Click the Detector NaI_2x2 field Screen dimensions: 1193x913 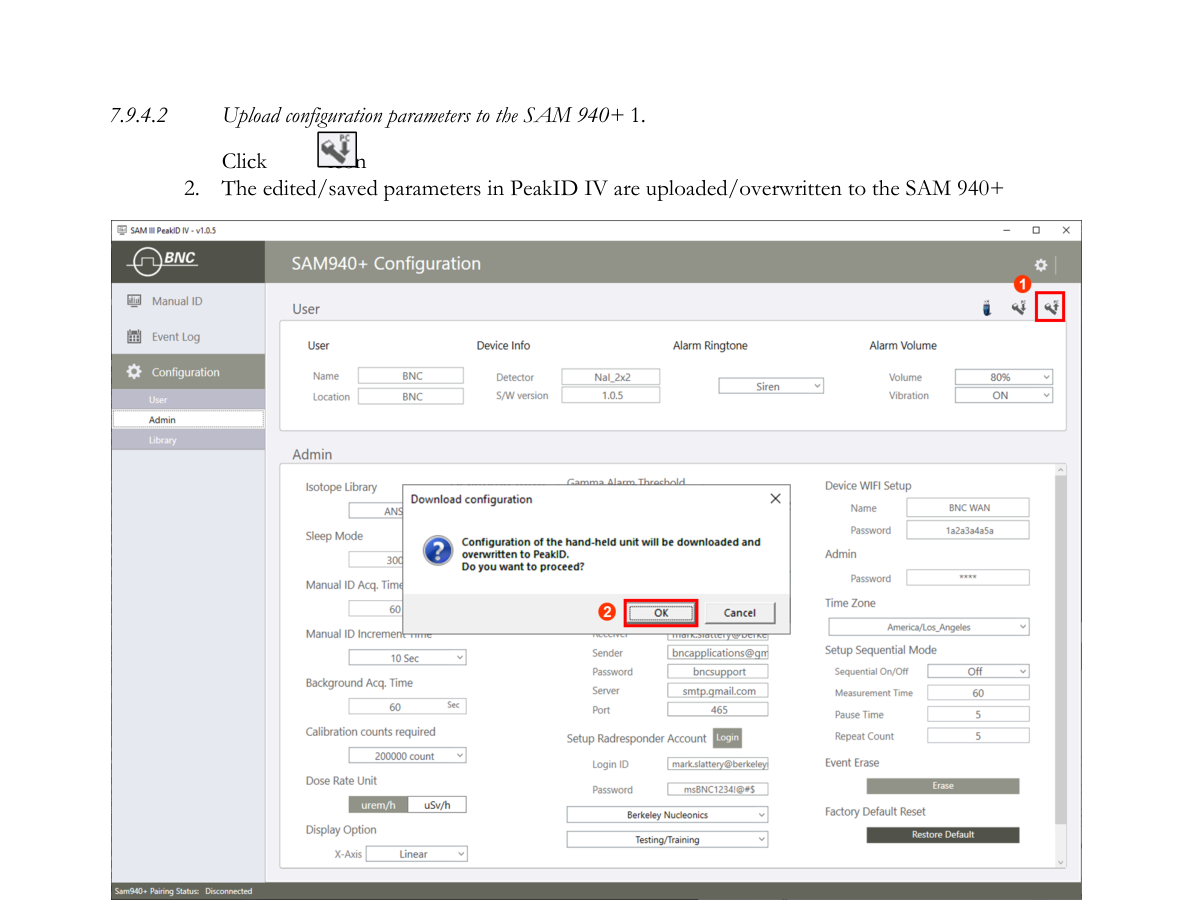pos(611,377)
